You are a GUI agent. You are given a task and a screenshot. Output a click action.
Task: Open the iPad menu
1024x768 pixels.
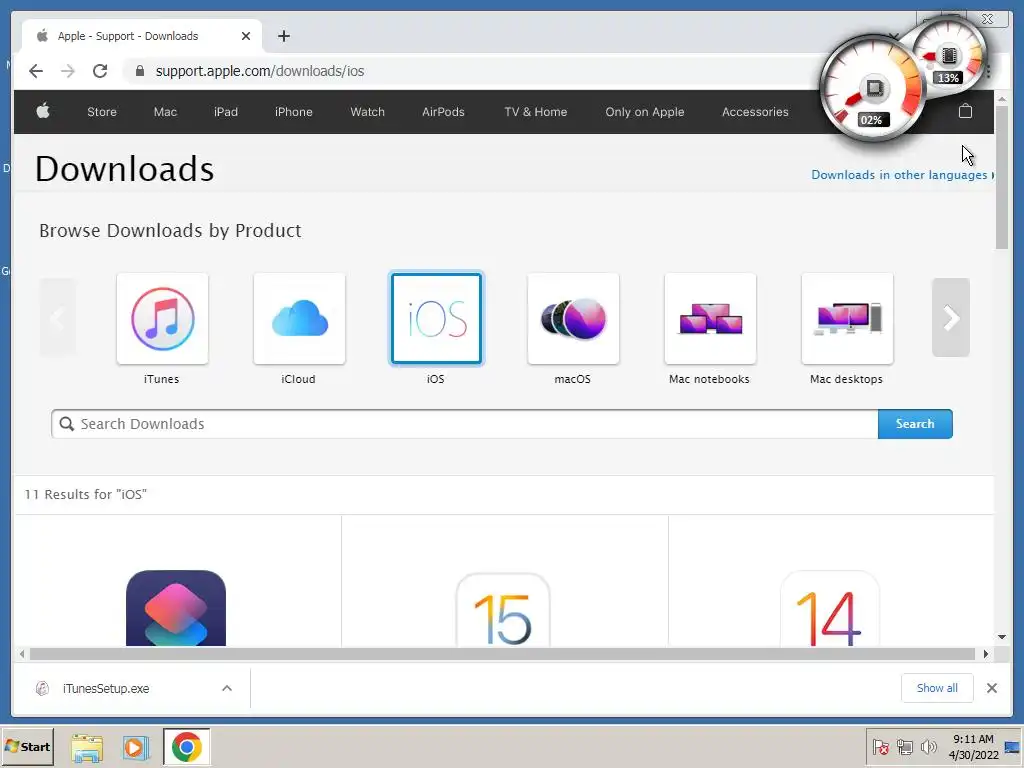[226, 112]
